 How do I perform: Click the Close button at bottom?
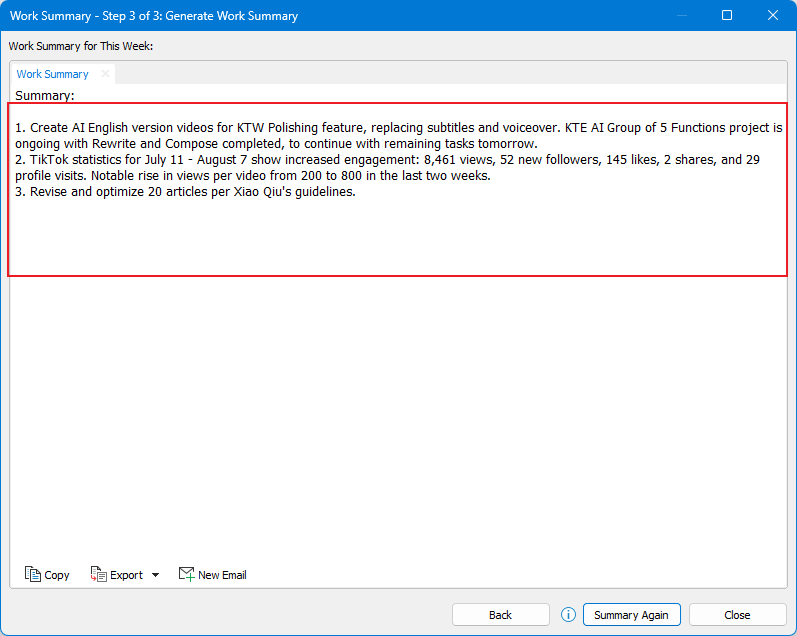pyautogui.click(x=738, y=615)
